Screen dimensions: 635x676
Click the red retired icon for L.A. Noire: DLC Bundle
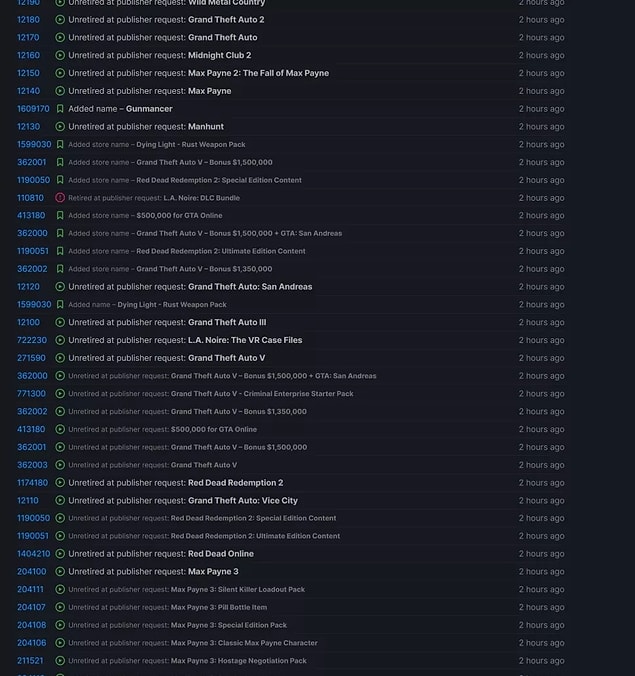[x=60, y=198]
